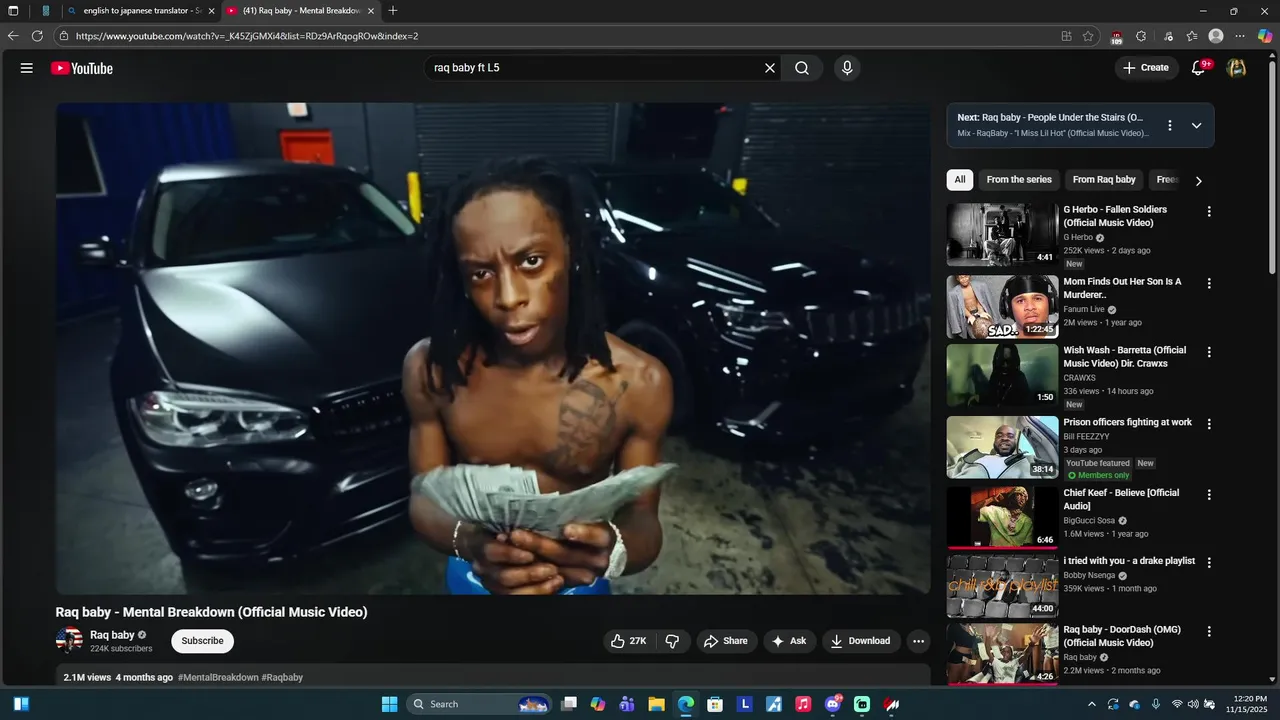
Task: Go to the YouTube home logo
Action: [x=82, y=68]
